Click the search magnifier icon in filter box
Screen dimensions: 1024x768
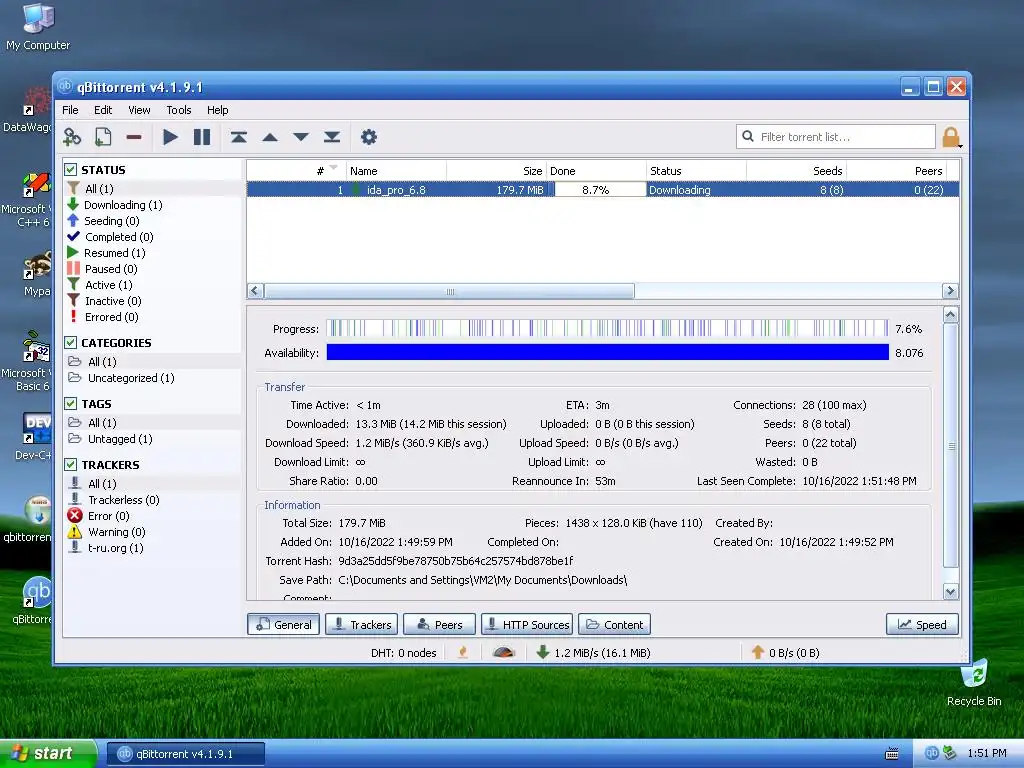[748, 136]
